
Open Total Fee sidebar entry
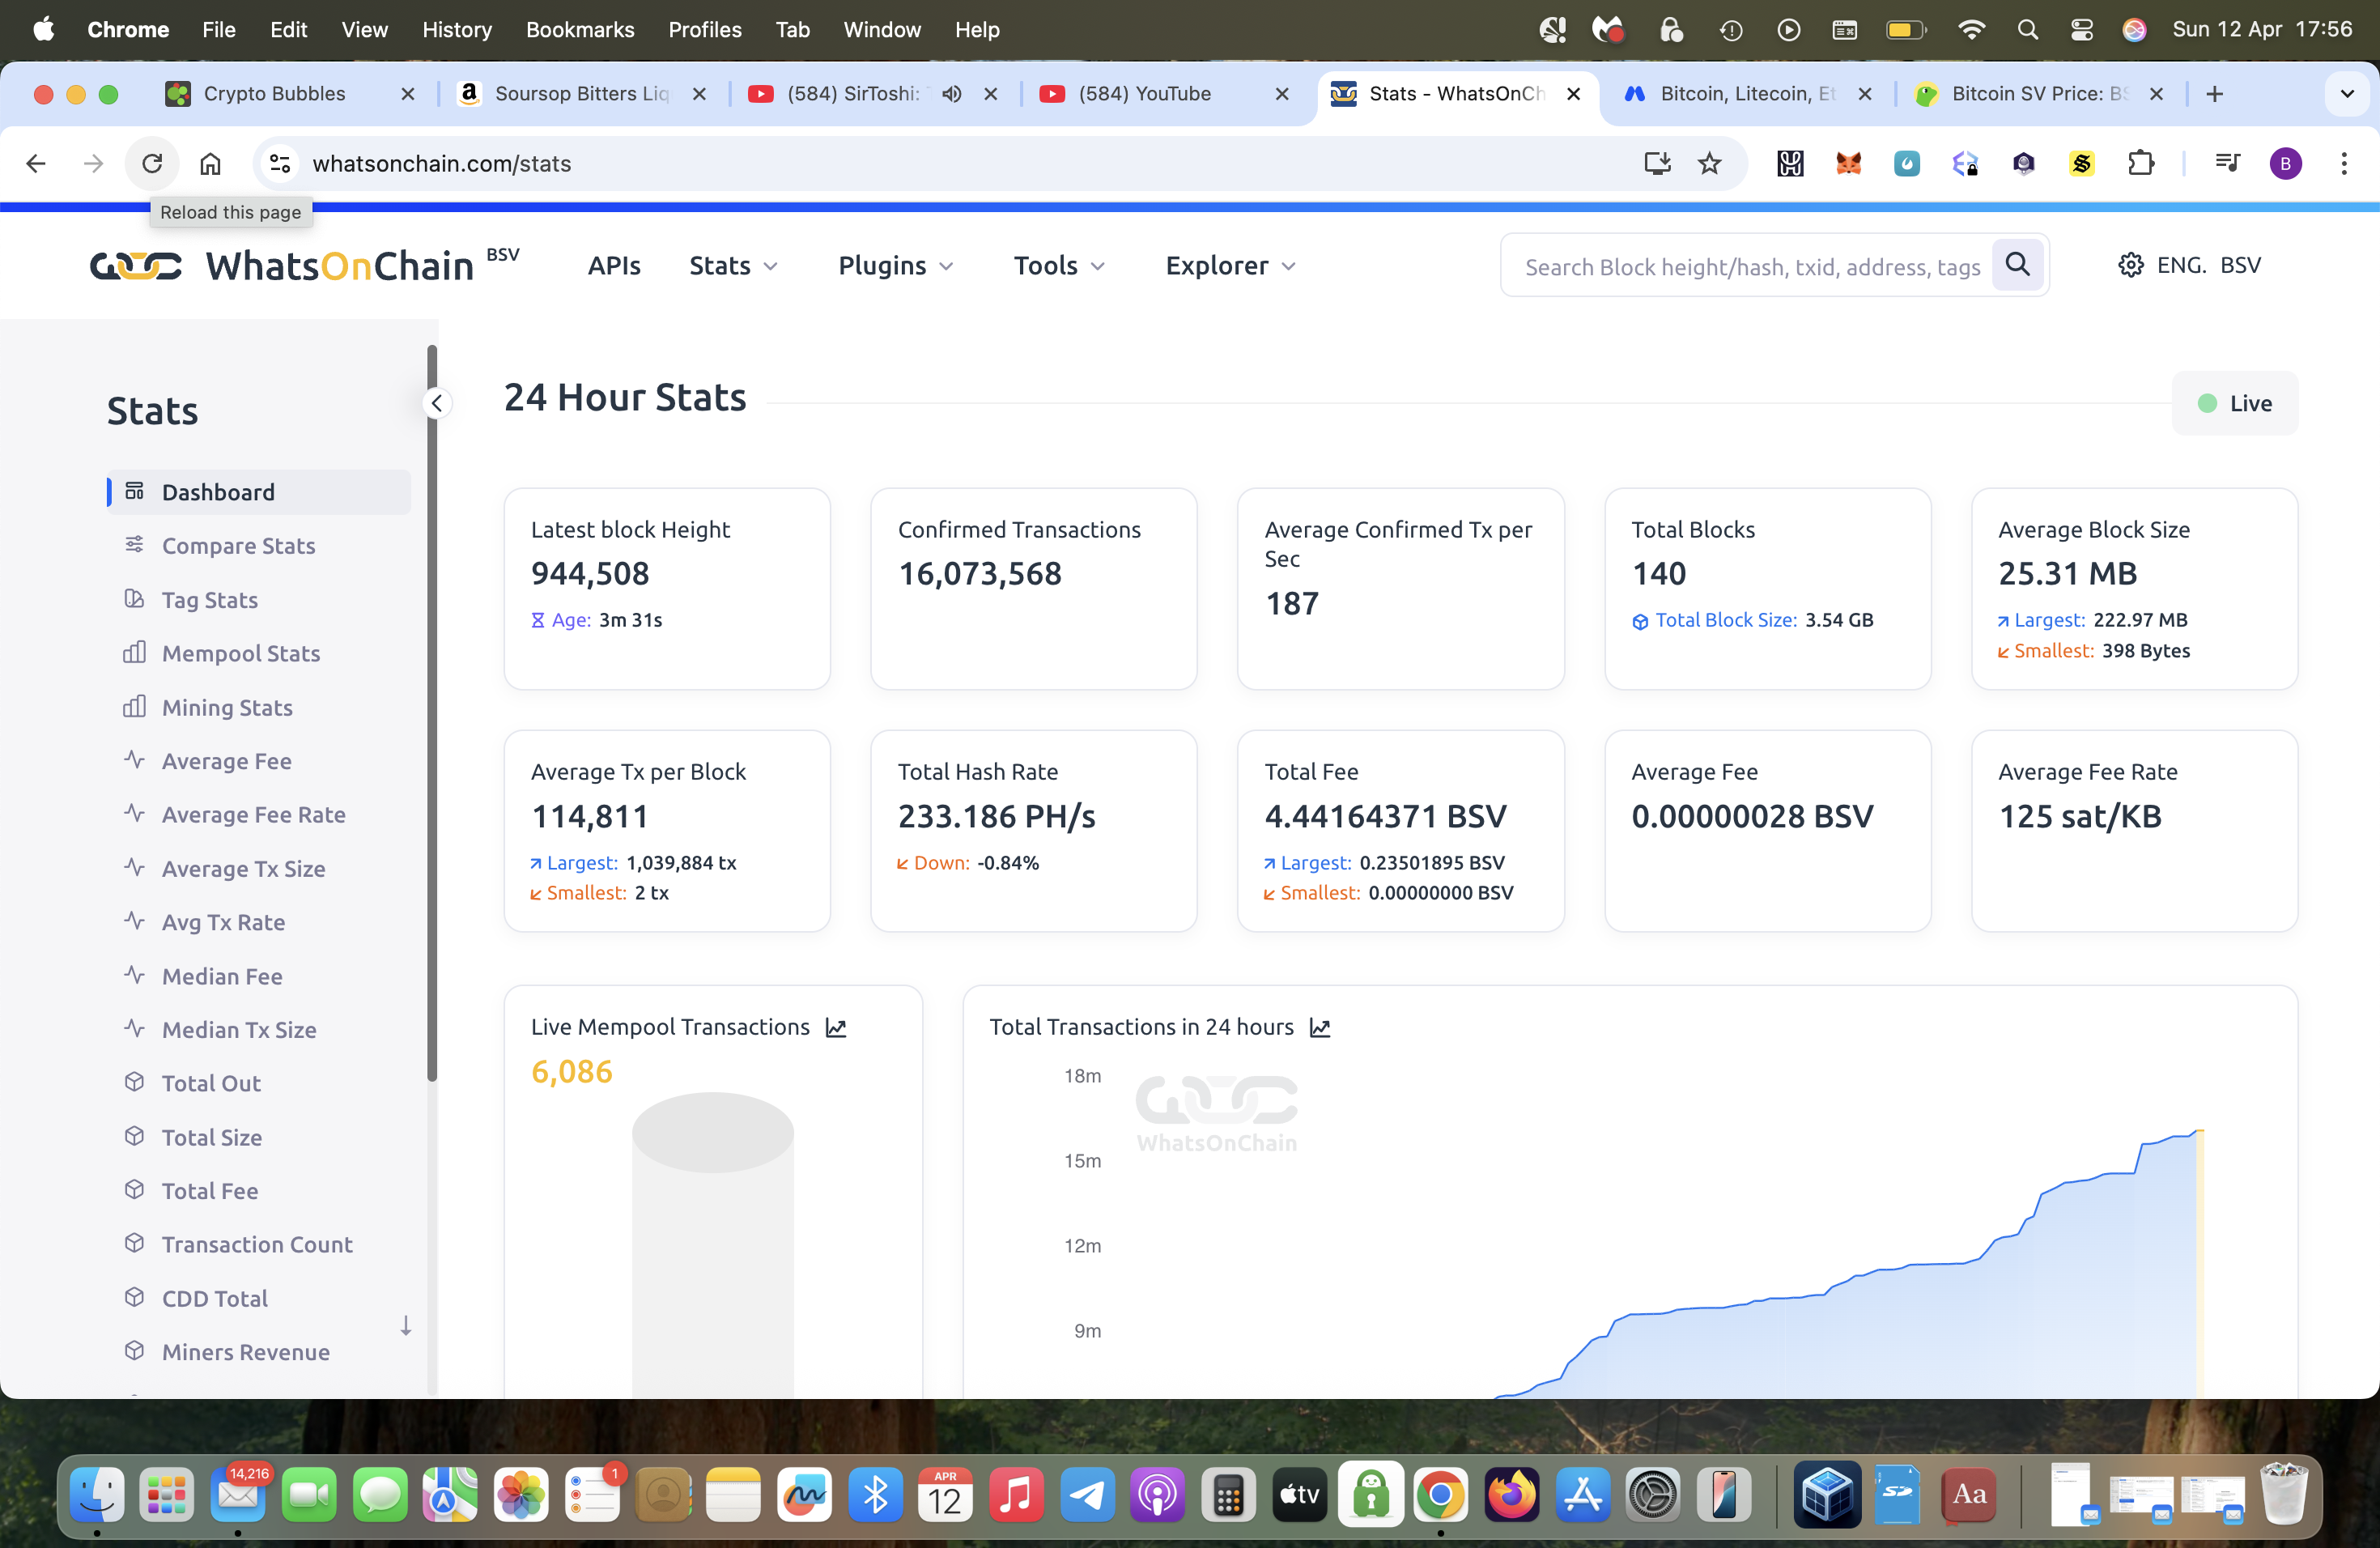point(209,1191)
